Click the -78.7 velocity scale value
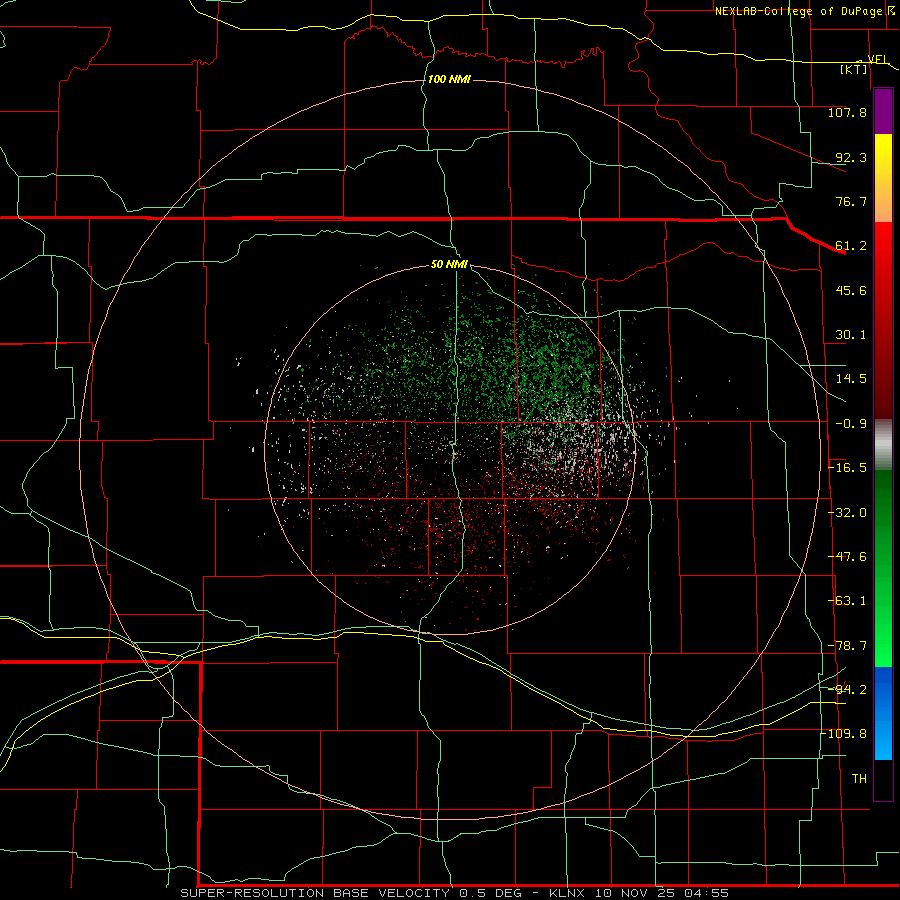The image size is (900, 900). click(x=847, y=646)
